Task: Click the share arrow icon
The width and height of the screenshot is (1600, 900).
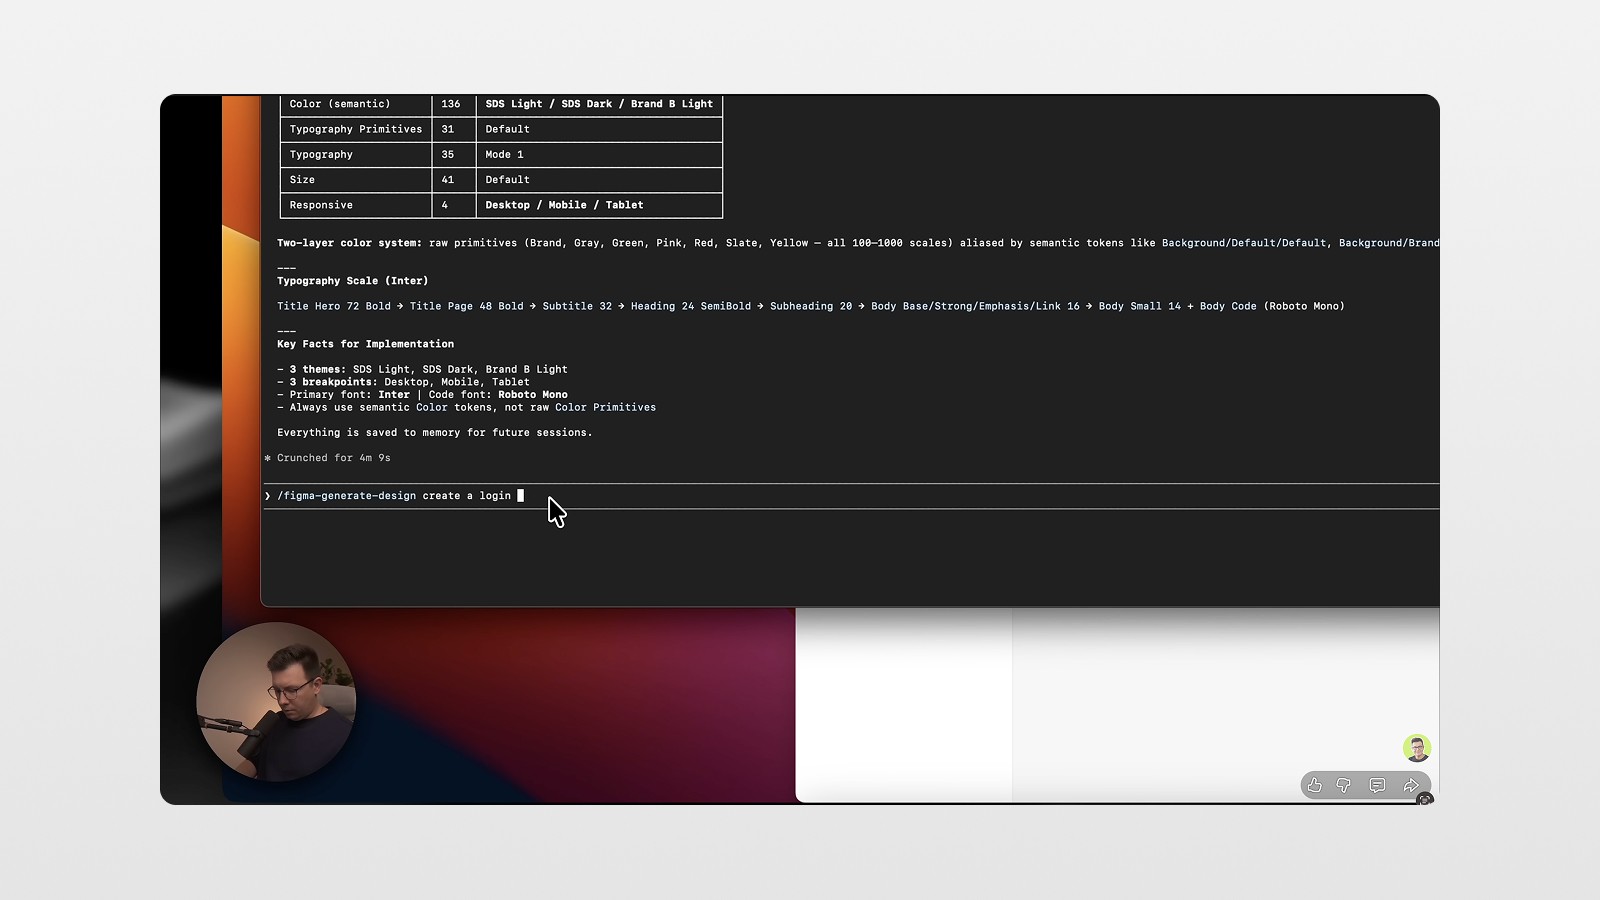Action: 1410,786
